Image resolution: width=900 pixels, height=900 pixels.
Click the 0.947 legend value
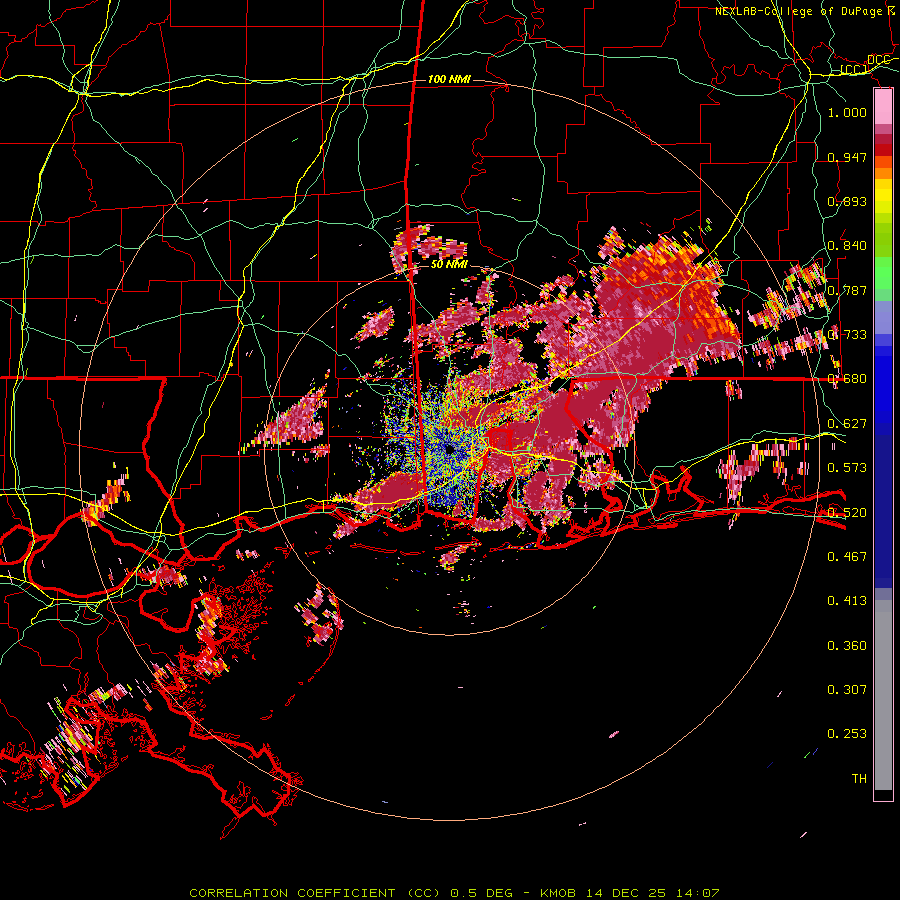click(x=847, y=157)
